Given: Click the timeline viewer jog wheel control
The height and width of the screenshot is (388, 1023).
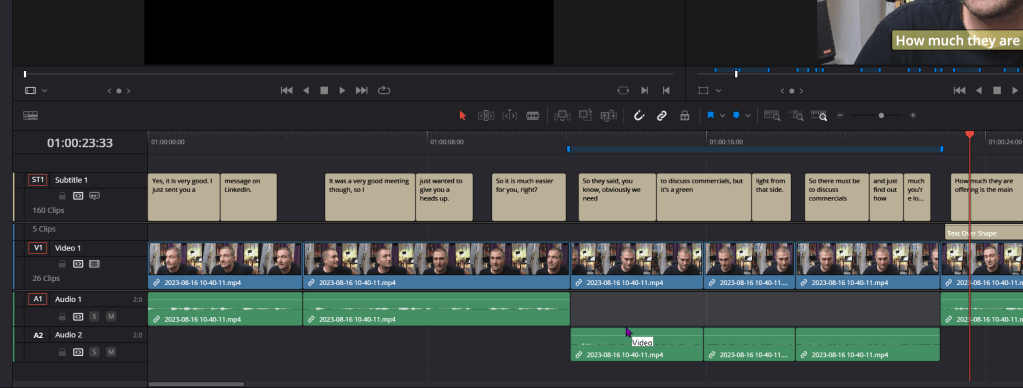Looking at the screenshot, I should [x=792, y=91].
